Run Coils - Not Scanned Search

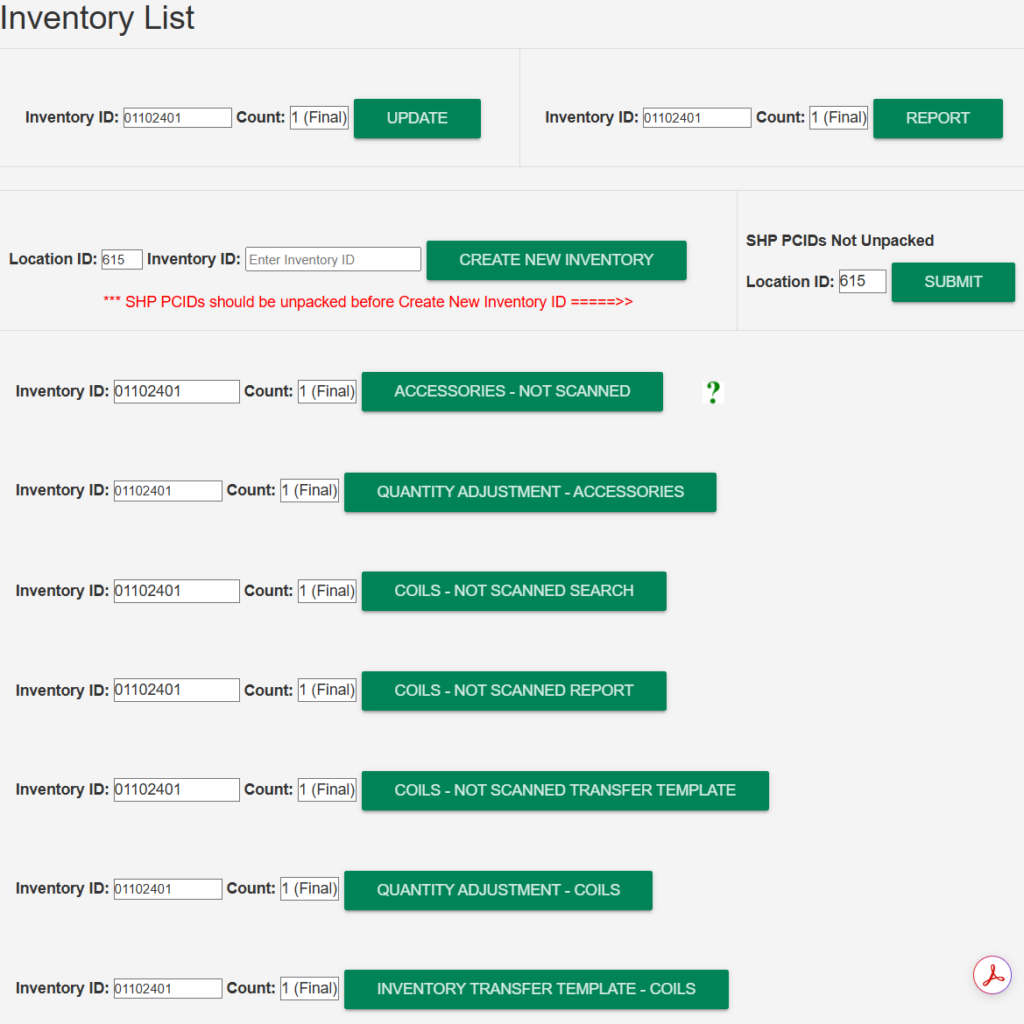[x=514, y=591]
